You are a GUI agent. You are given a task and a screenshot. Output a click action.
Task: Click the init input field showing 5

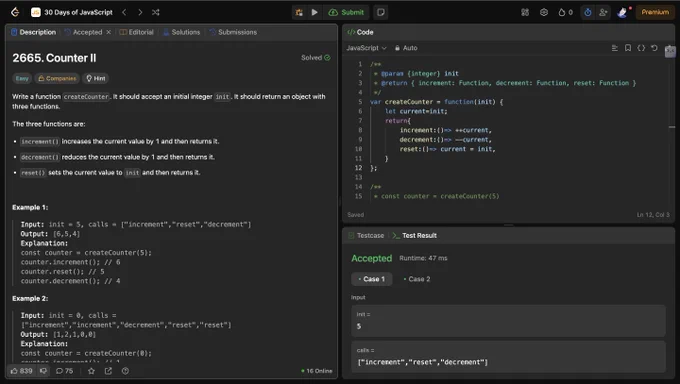pos(508,321)
